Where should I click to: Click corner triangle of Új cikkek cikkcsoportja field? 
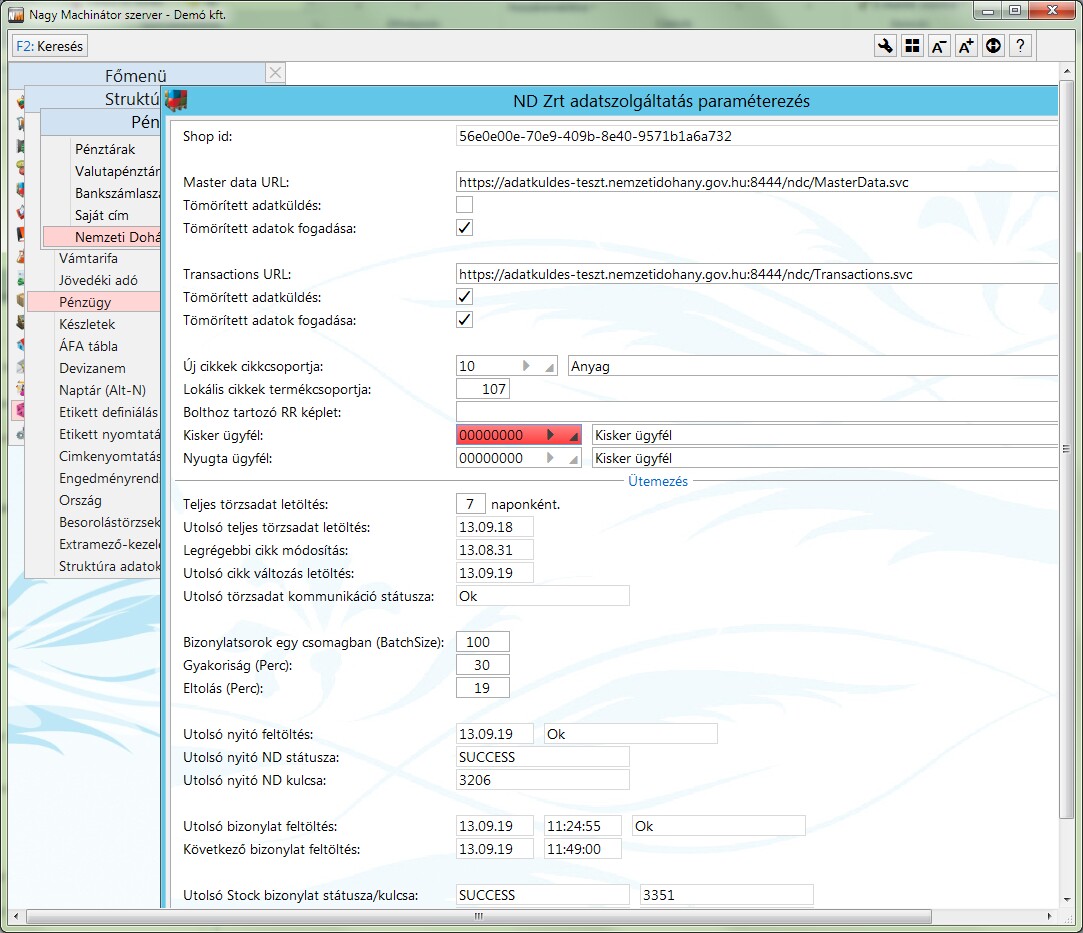550,368
